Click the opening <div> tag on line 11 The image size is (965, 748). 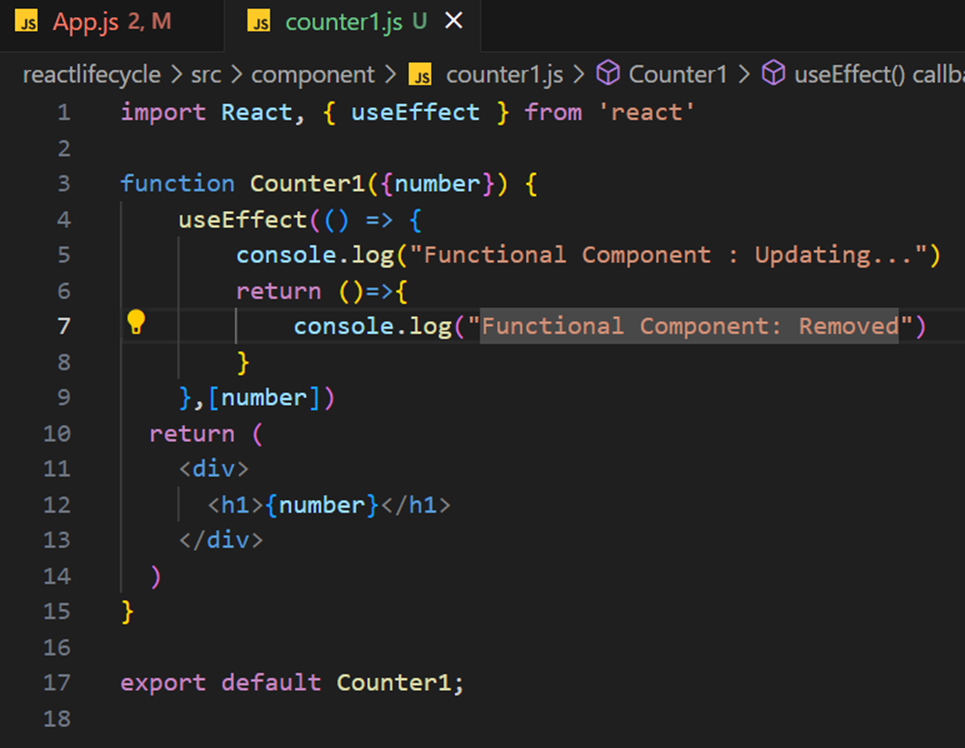point(214,469)
